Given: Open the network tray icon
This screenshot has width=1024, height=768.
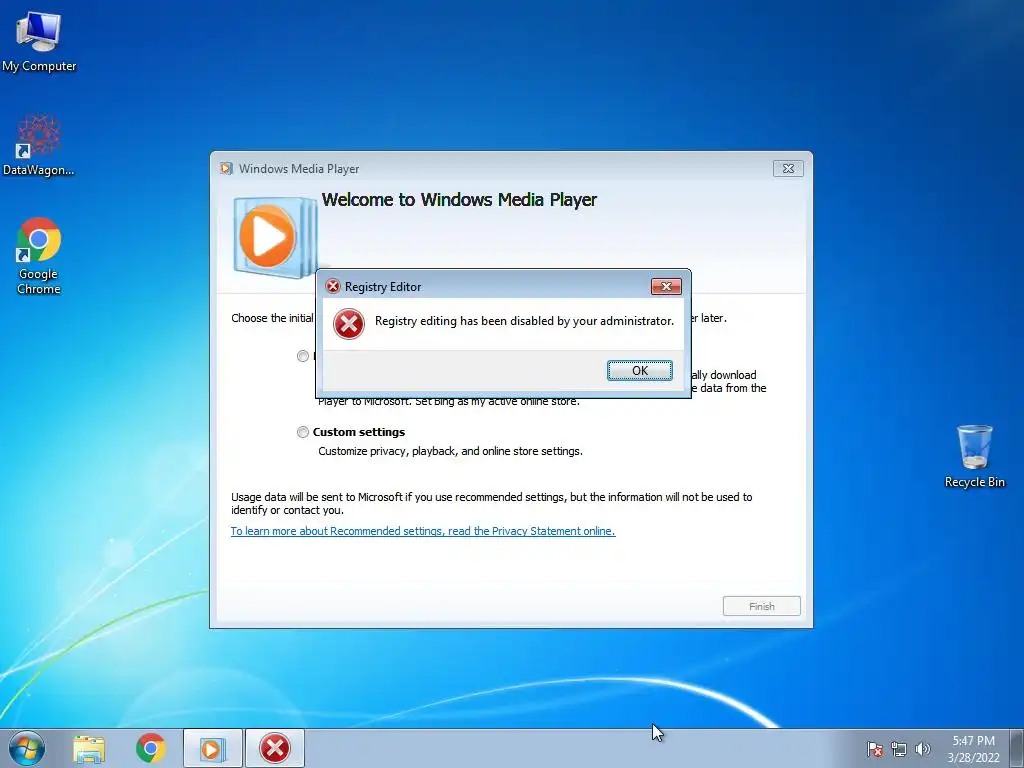Looking at the screenshot, I should pyautogui.click(x=899, y=749).
